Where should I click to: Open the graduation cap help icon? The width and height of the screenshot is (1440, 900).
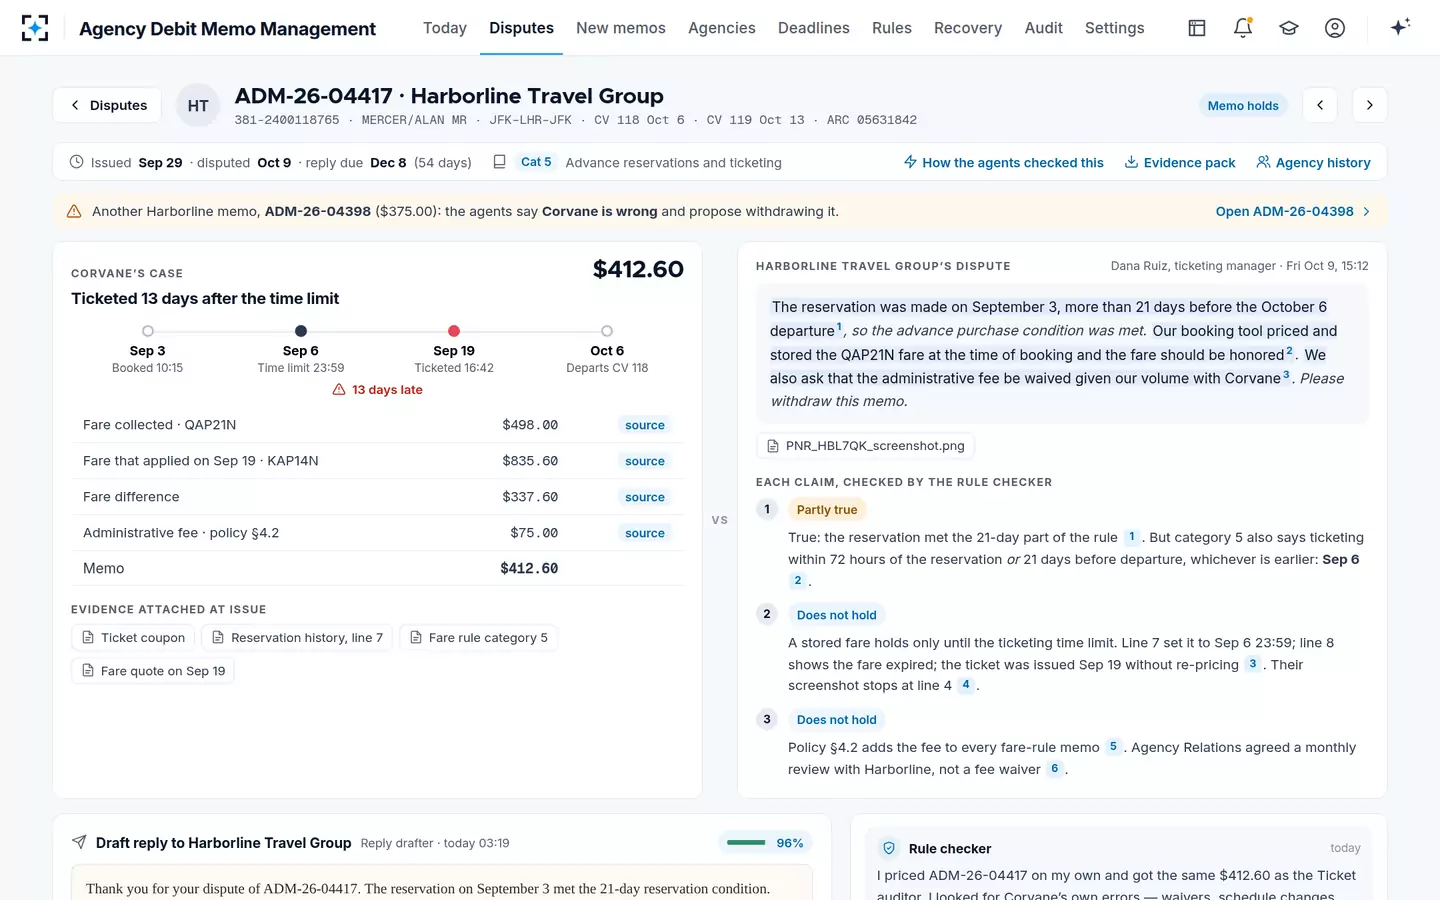(1289, 28)
